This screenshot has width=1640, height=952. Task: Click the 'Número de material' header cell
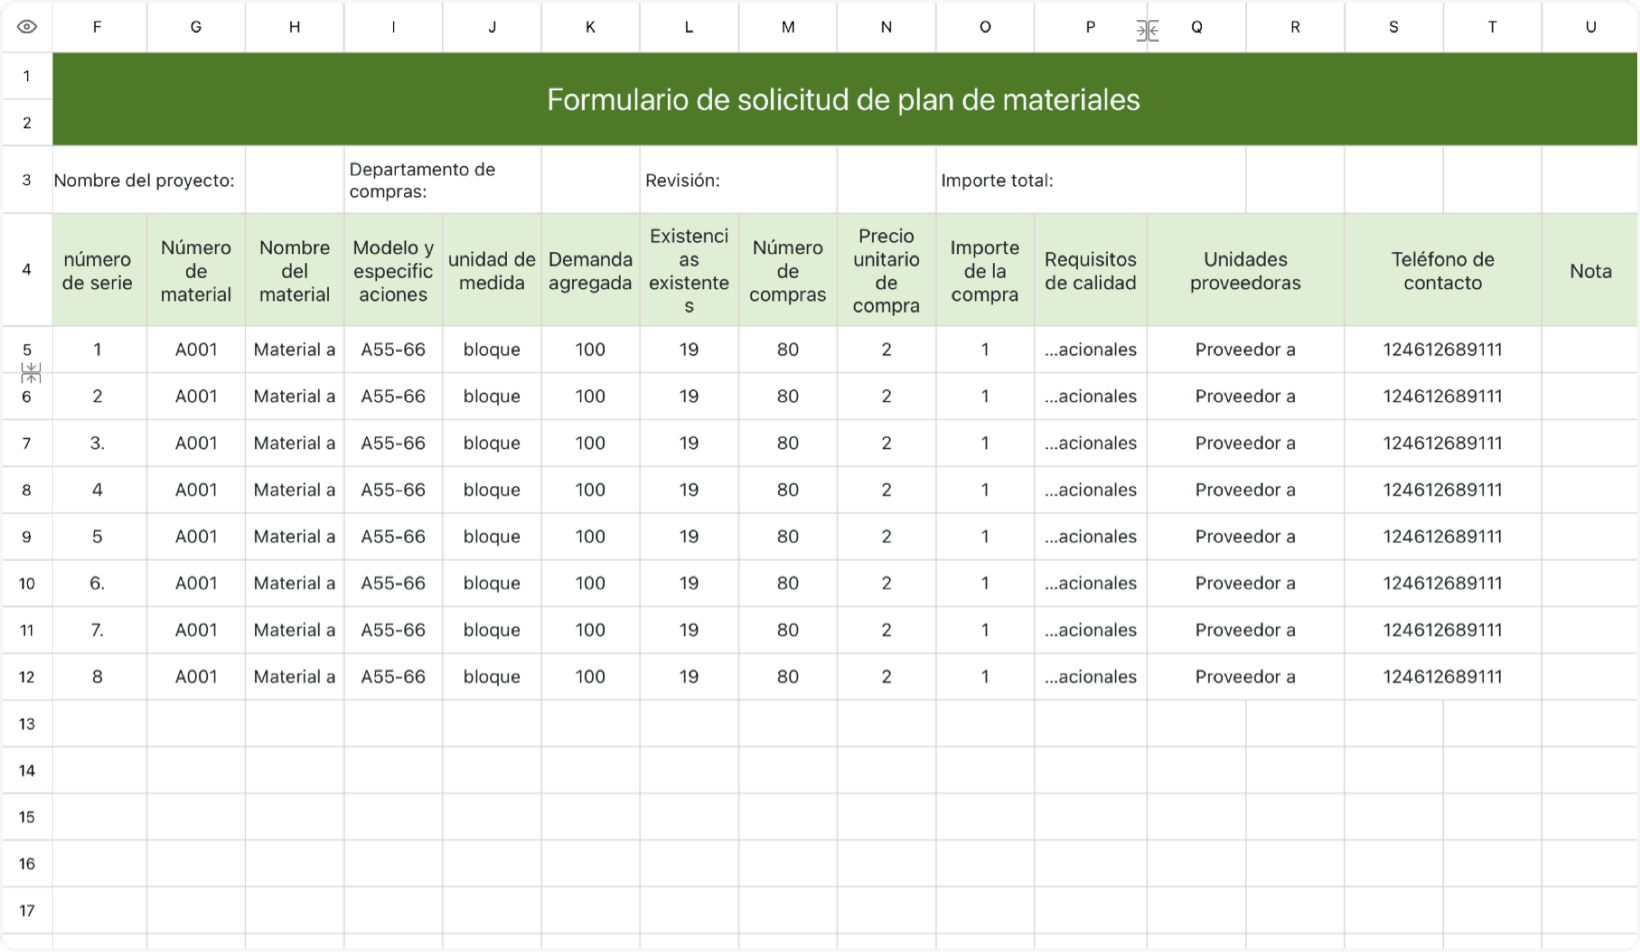(196, 270)
